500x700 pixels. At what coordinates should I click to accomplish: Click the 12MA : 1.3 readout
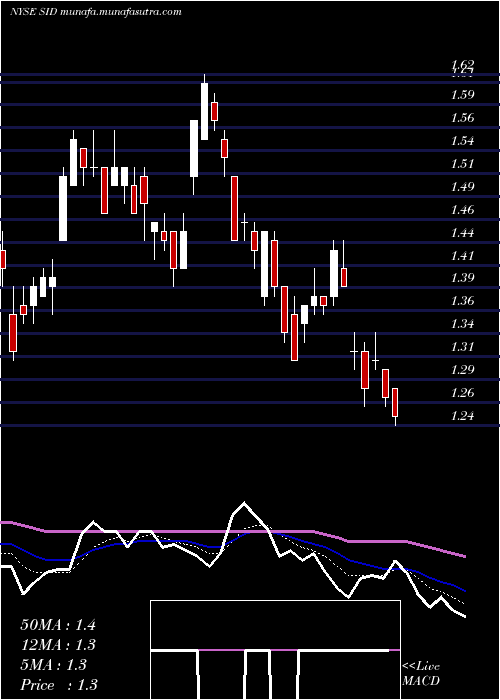tap(58, 645)
